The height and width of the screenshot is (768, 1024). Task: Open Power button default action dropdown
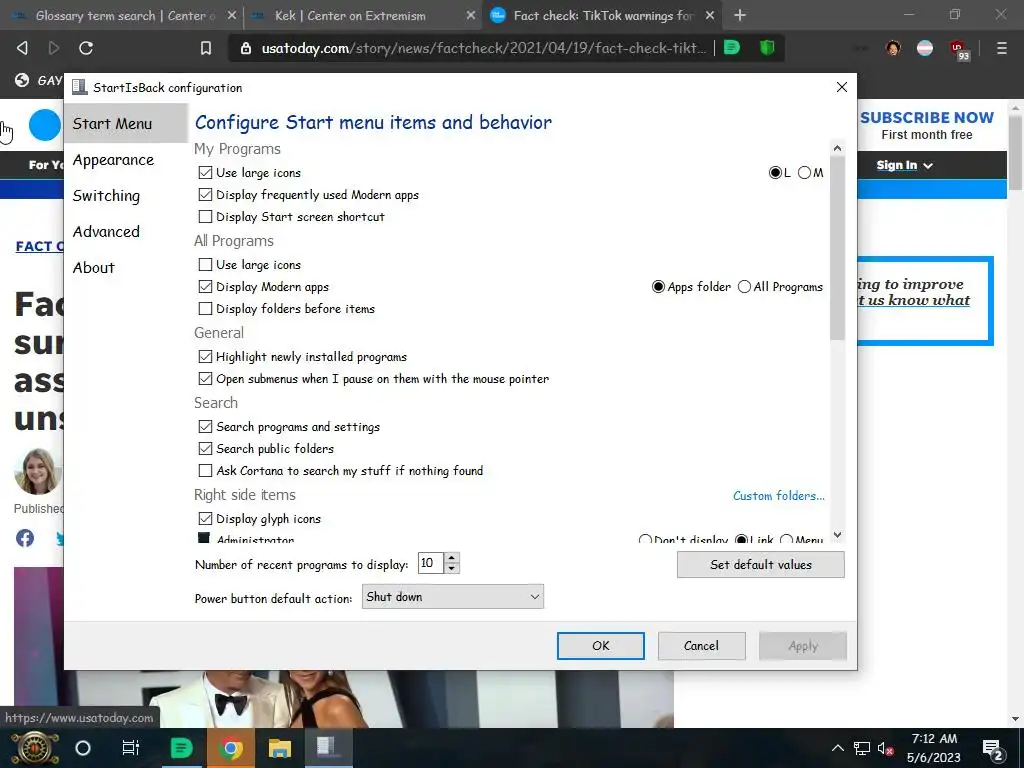tap(453, 596)
